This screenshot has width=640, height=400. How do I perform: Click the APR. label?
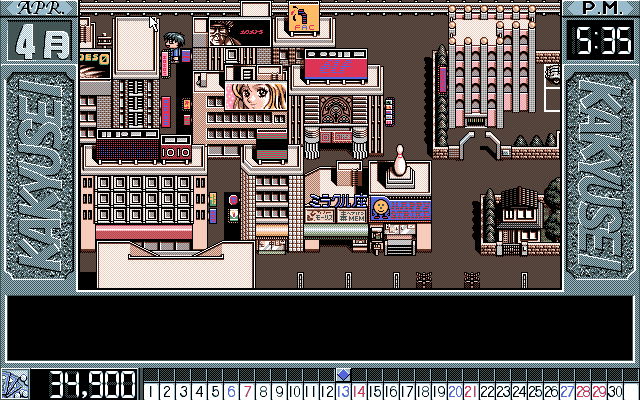coord(40,8)
